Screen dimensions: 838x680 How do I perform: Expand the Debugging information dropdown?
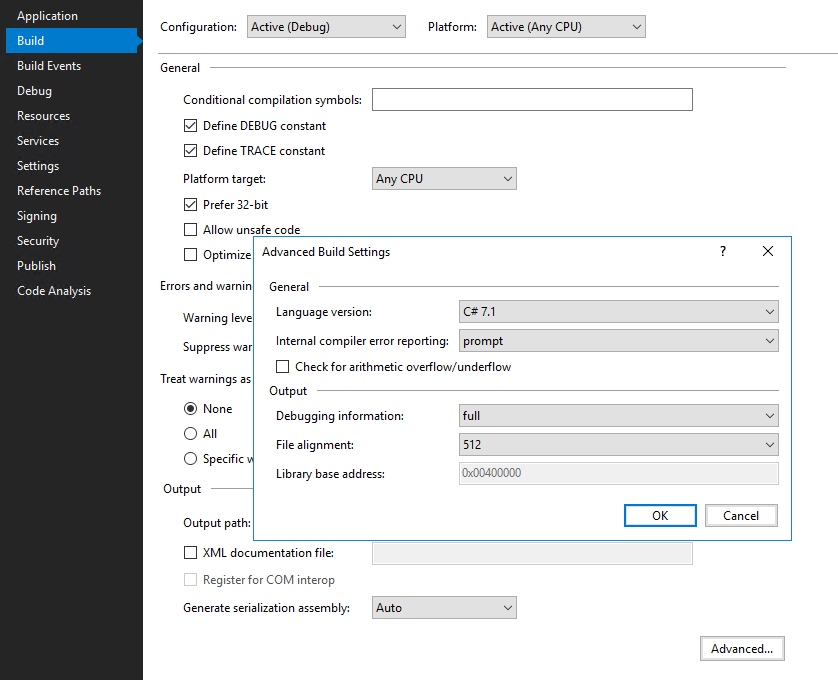(618, 415)
